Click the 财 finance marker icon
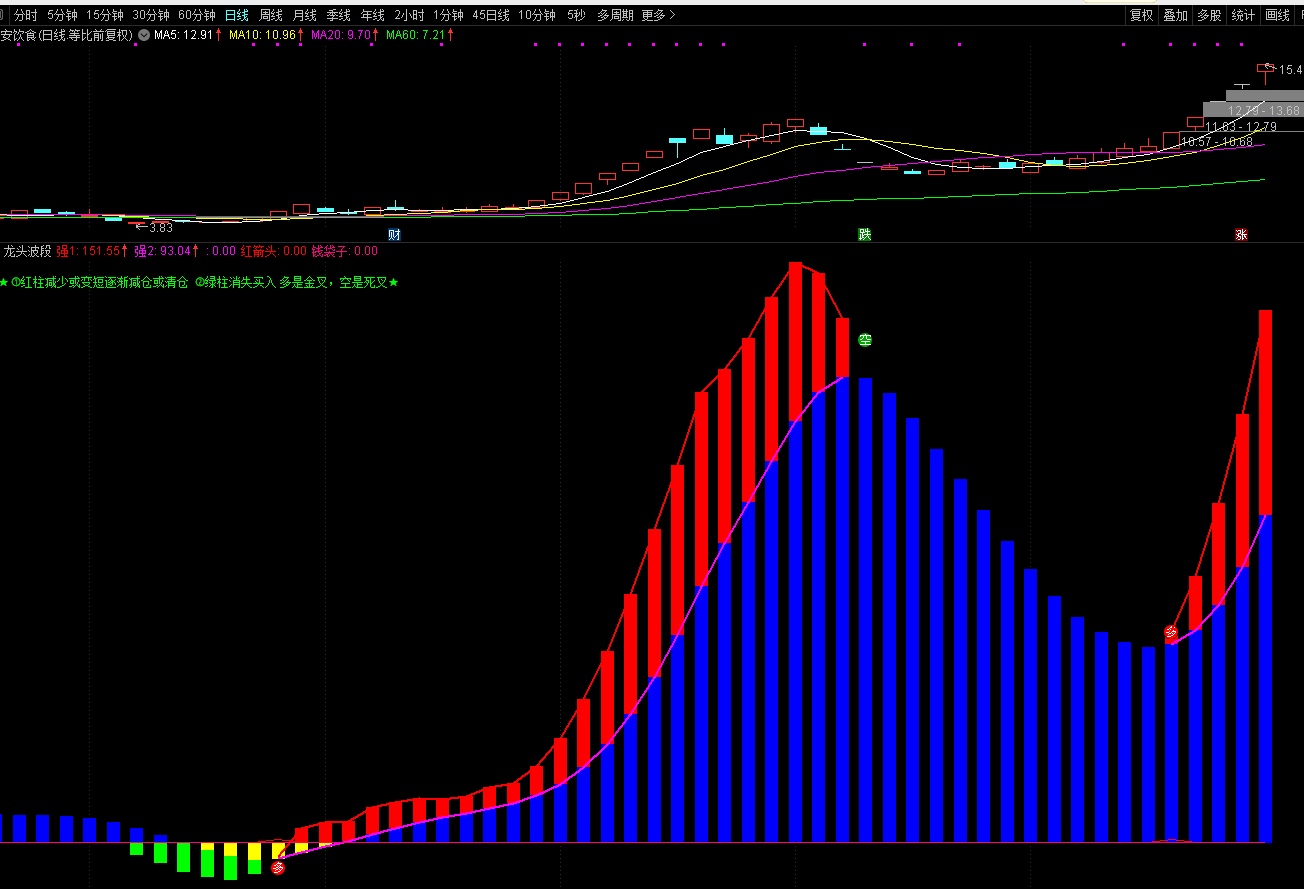1304x889 pixels. (394, 235)
